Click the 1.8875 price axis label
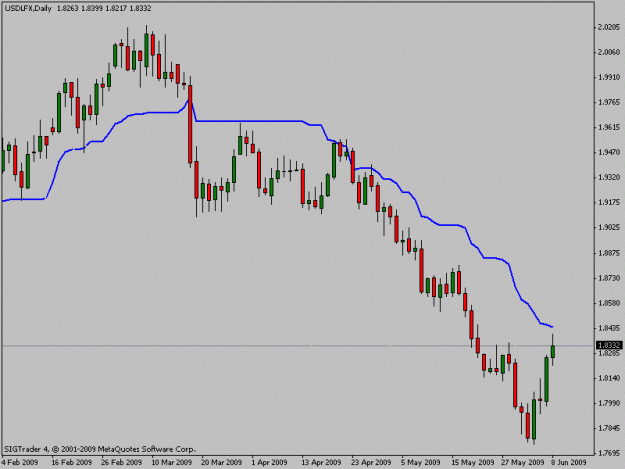The width and height of the screenshot is (625, 469). click(609, 253)
